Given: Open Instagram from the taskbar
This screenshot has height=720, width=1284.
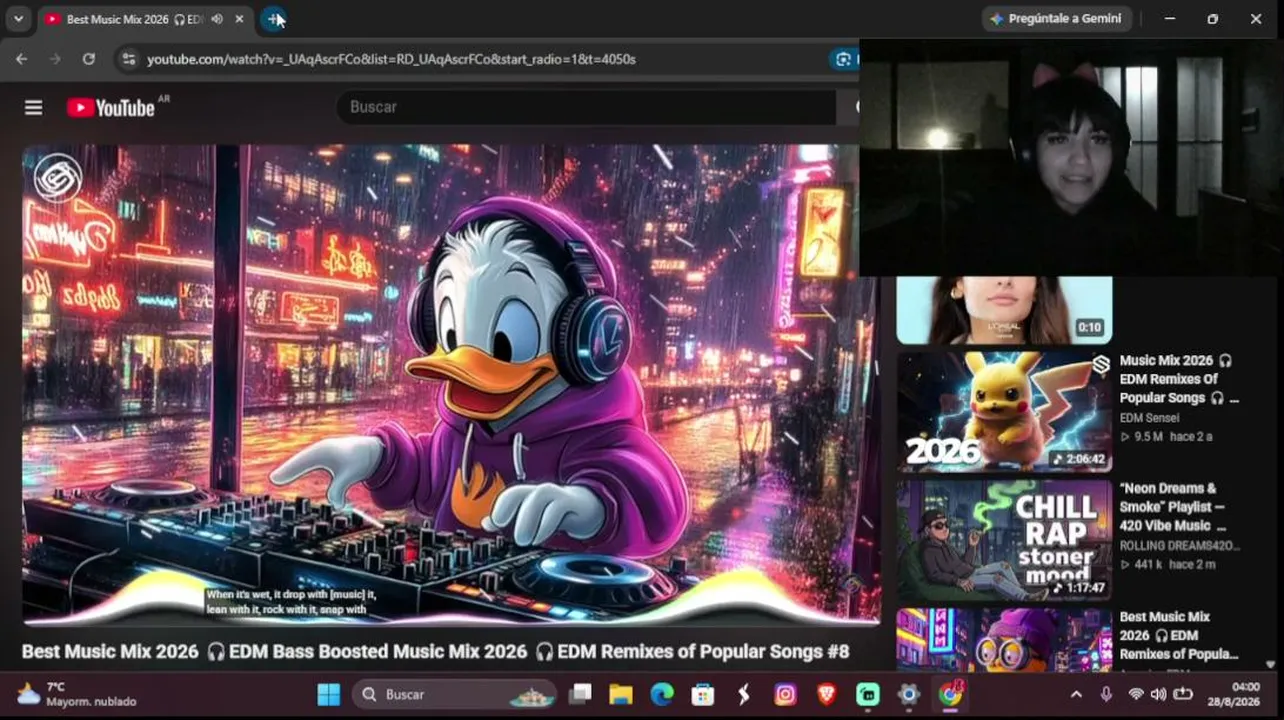Looking at the screenshot, I should 785,694.
